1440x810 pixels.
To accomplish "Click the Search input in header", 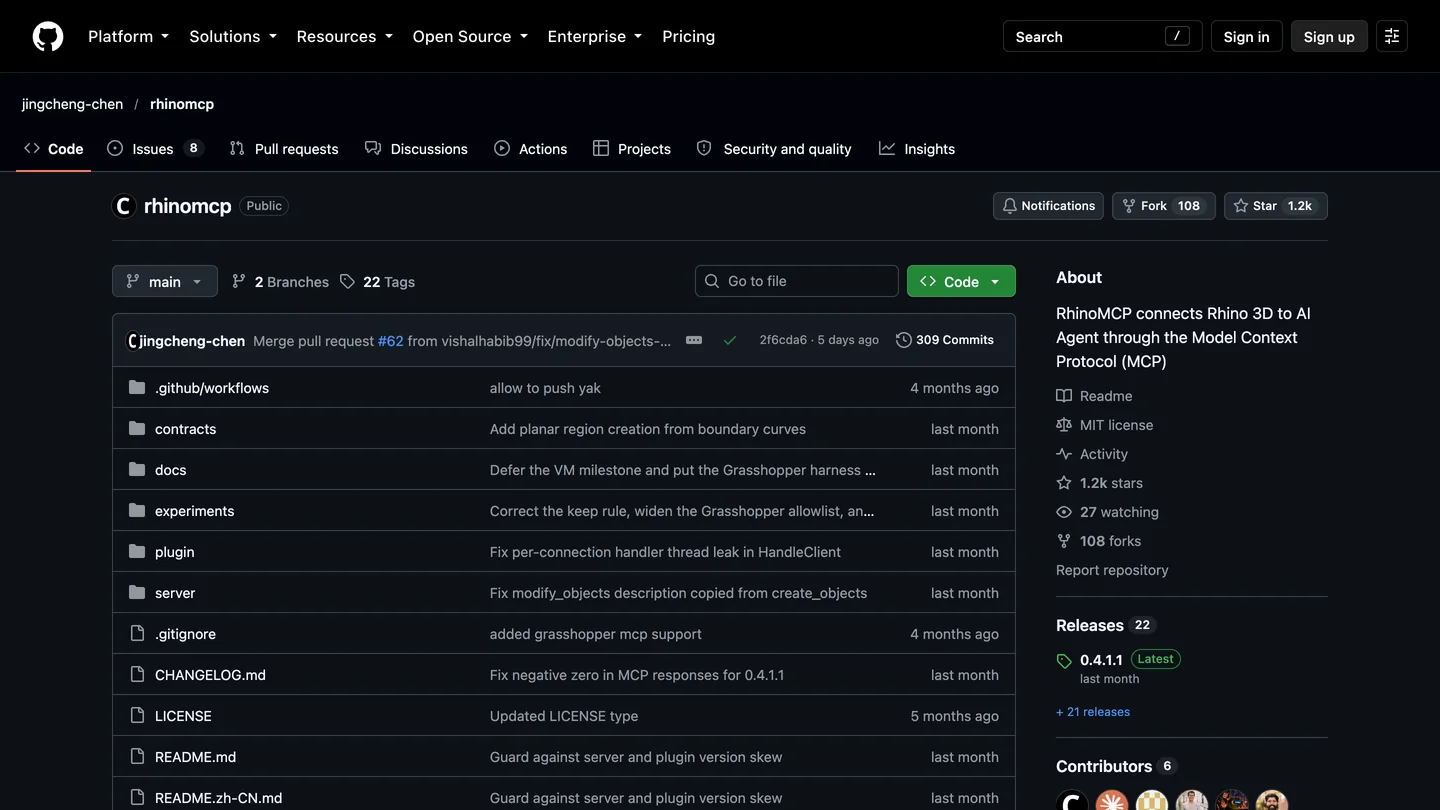I will (x=1103, y=36).
